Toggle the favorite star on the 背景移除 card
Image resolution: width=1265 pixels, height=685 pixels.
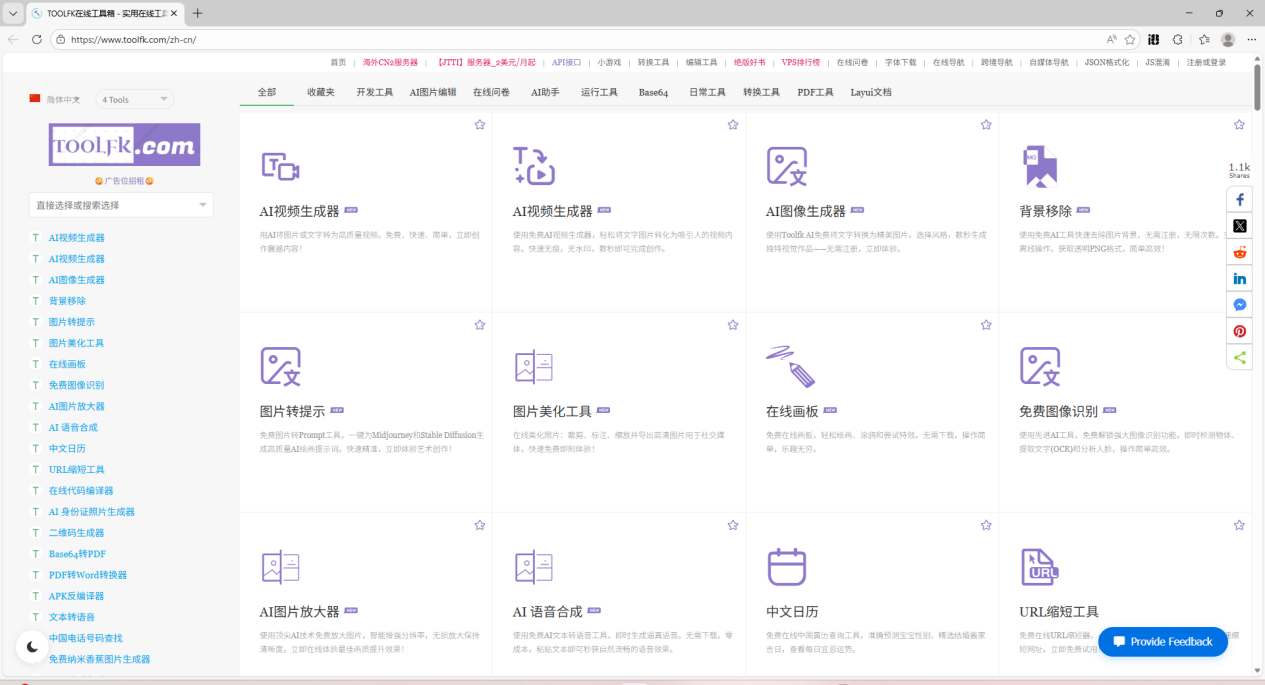tap(1239, 125)
